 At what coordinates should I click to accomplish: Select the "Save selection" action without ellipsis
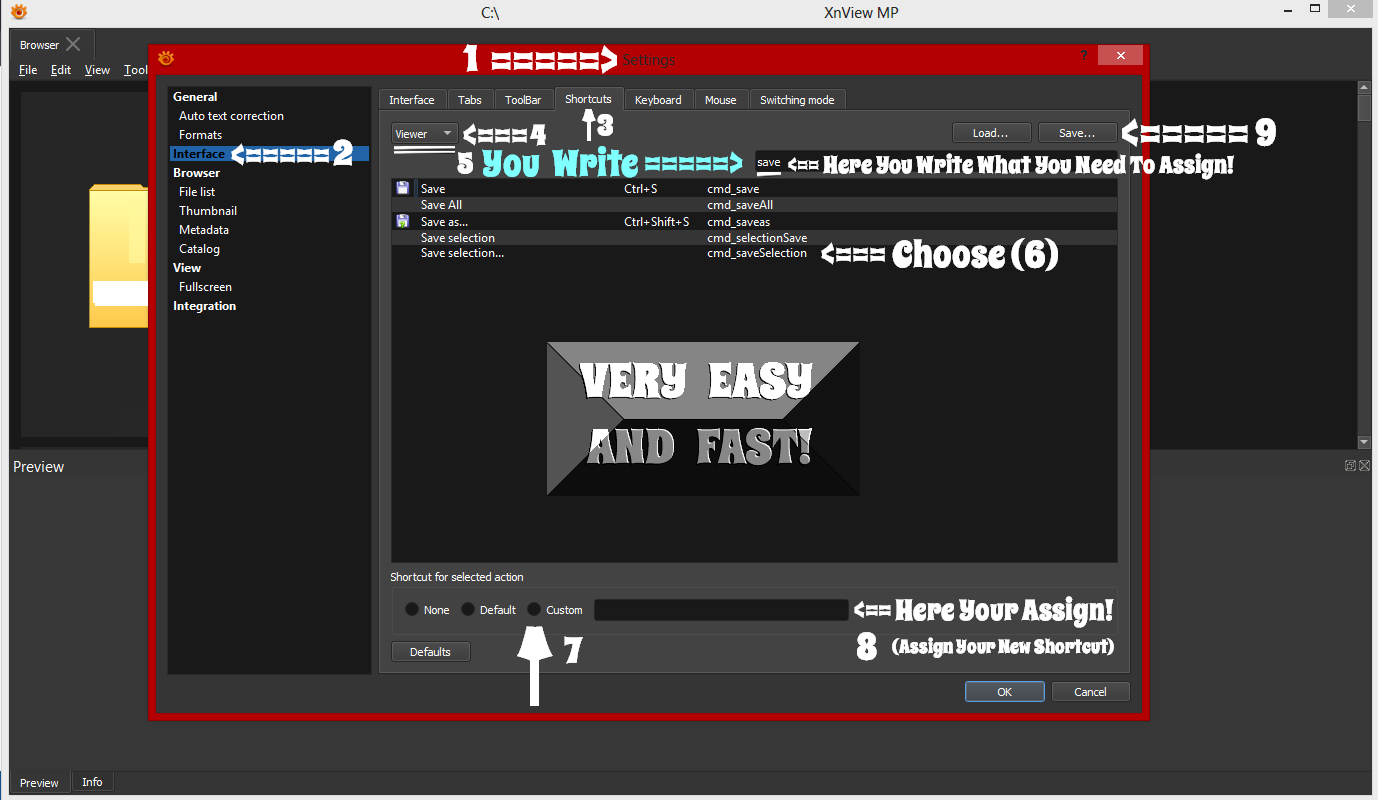coord(754,238)
